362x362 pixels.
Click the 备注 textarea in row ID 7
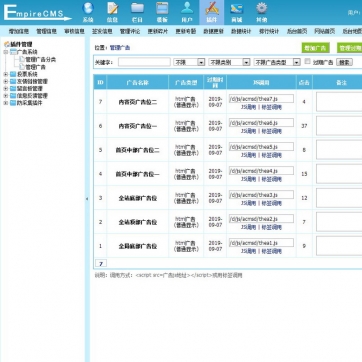point(339,102)
